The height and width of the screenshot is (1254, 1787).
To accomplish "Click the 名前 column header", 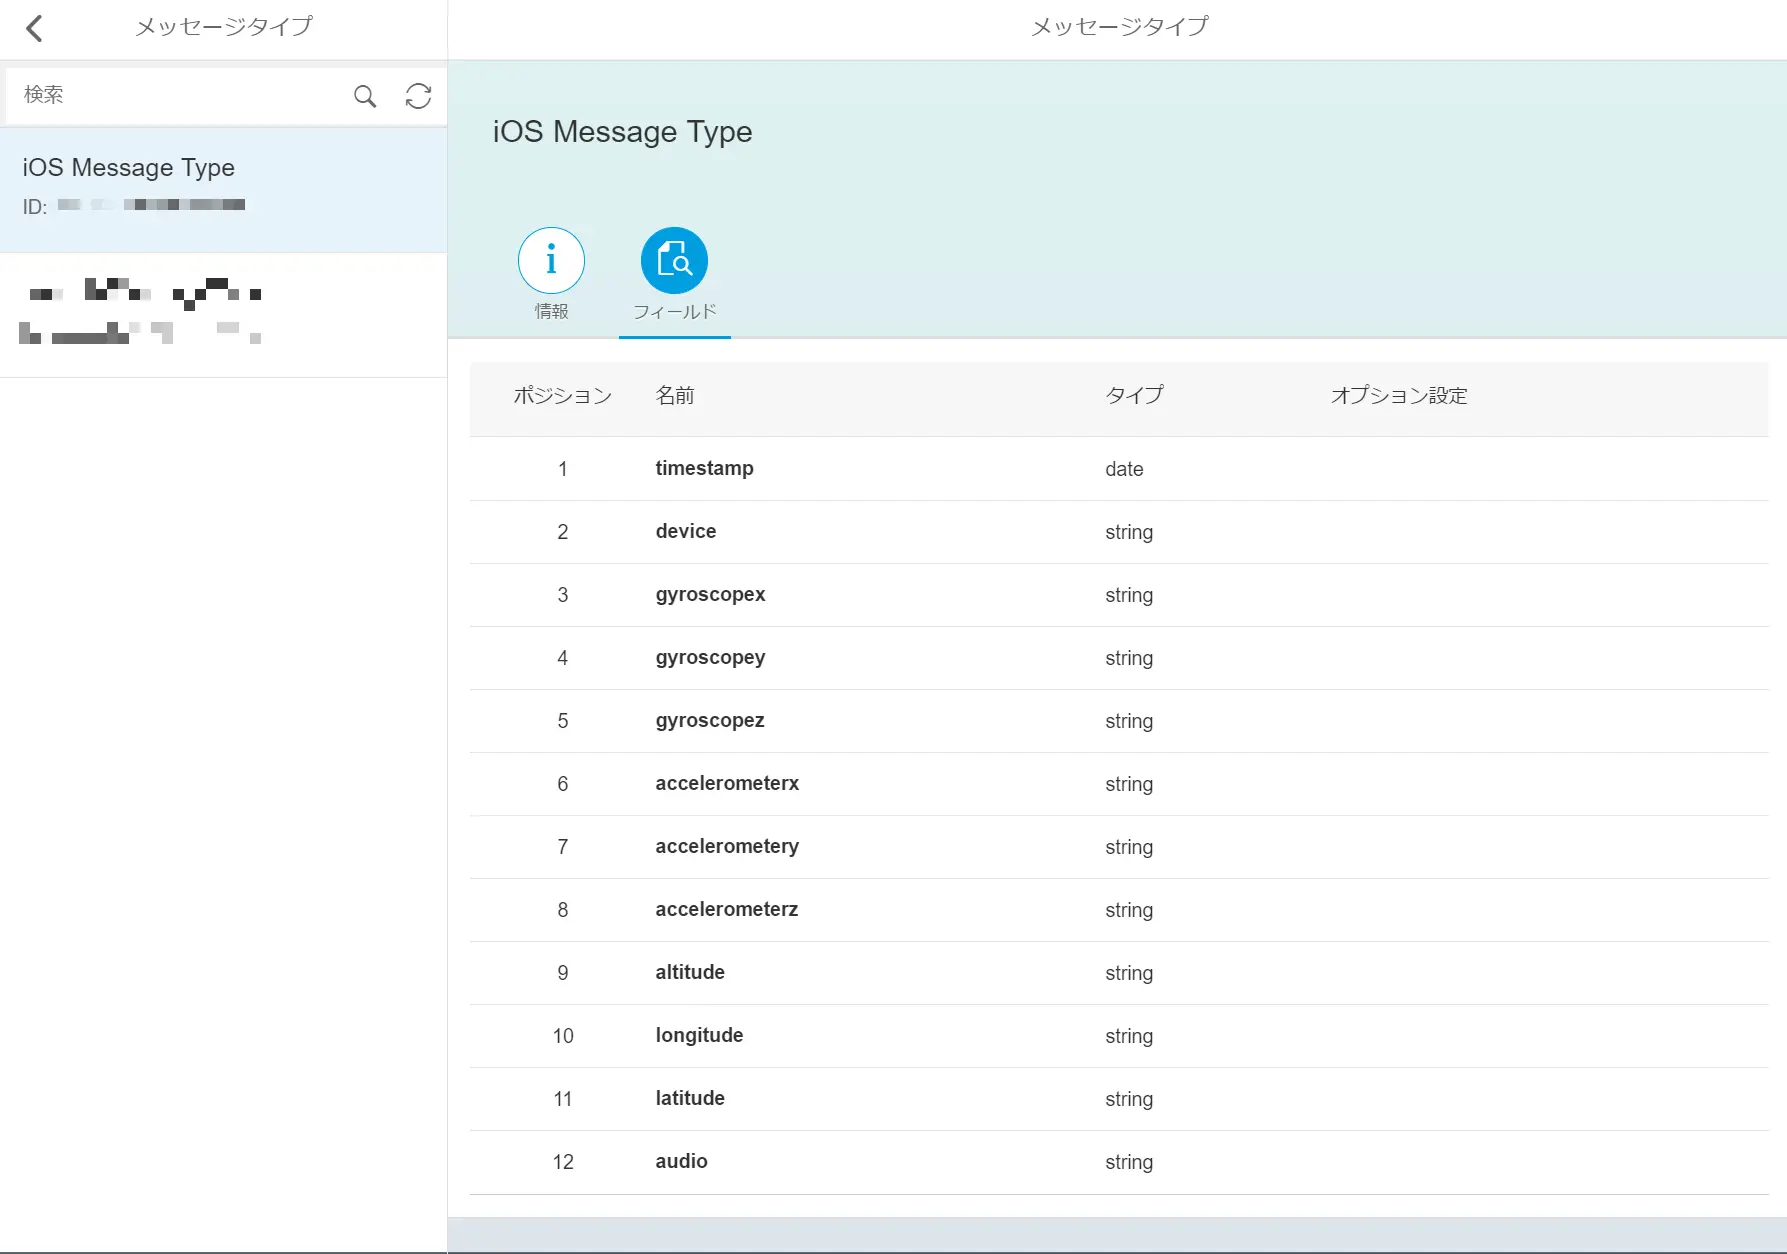I will click(675, 396).
